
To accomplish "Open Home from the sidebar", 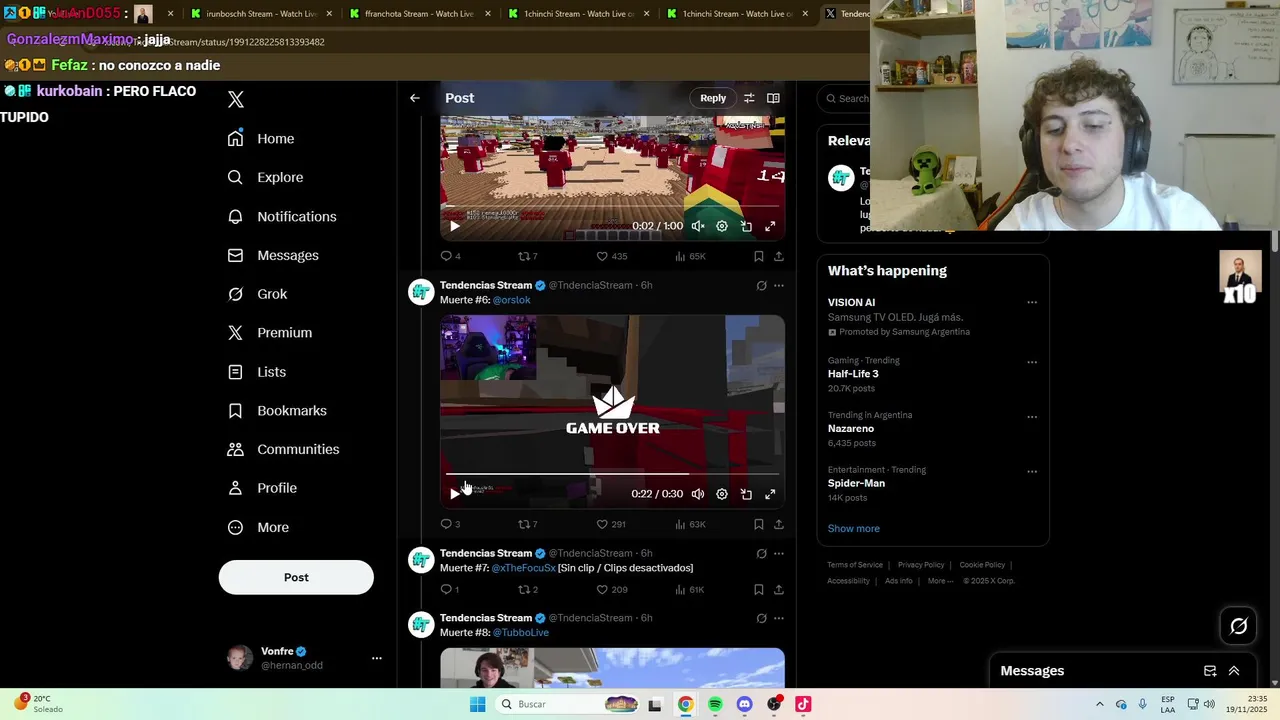I will coord(261,139).
